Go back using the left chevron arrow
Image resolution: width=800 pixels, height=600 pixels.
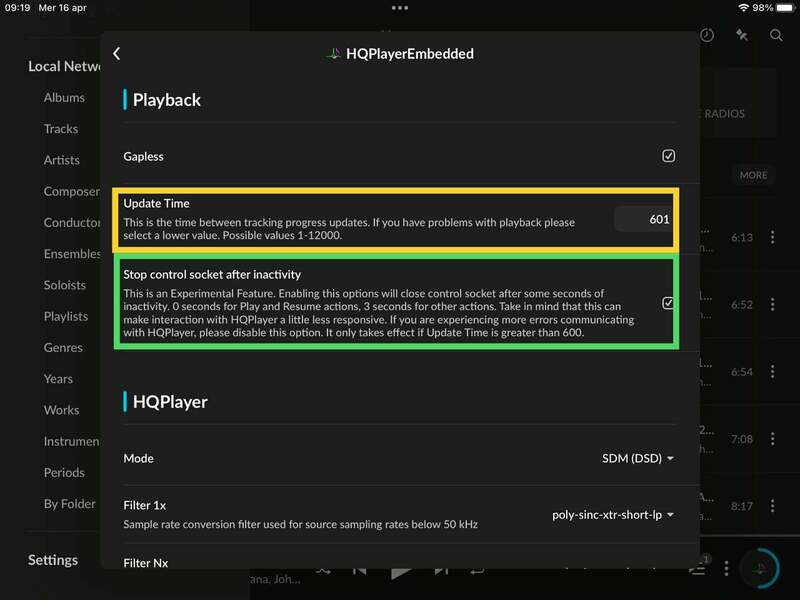pyautogui.click(x=117, y=54)
